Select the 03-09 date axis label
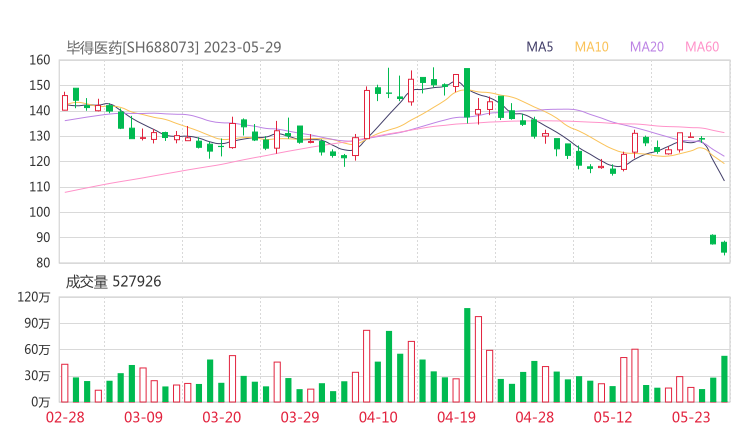This screenshot has width=740, height=440. [x=143, y=417]
